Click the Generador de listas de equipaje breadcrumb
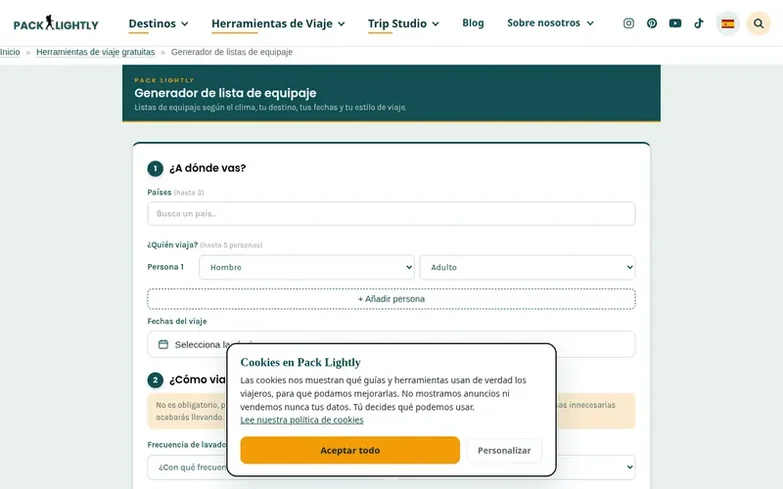This screenshot has height=489, width=783. pyautogui.click(x=232, y=52)
